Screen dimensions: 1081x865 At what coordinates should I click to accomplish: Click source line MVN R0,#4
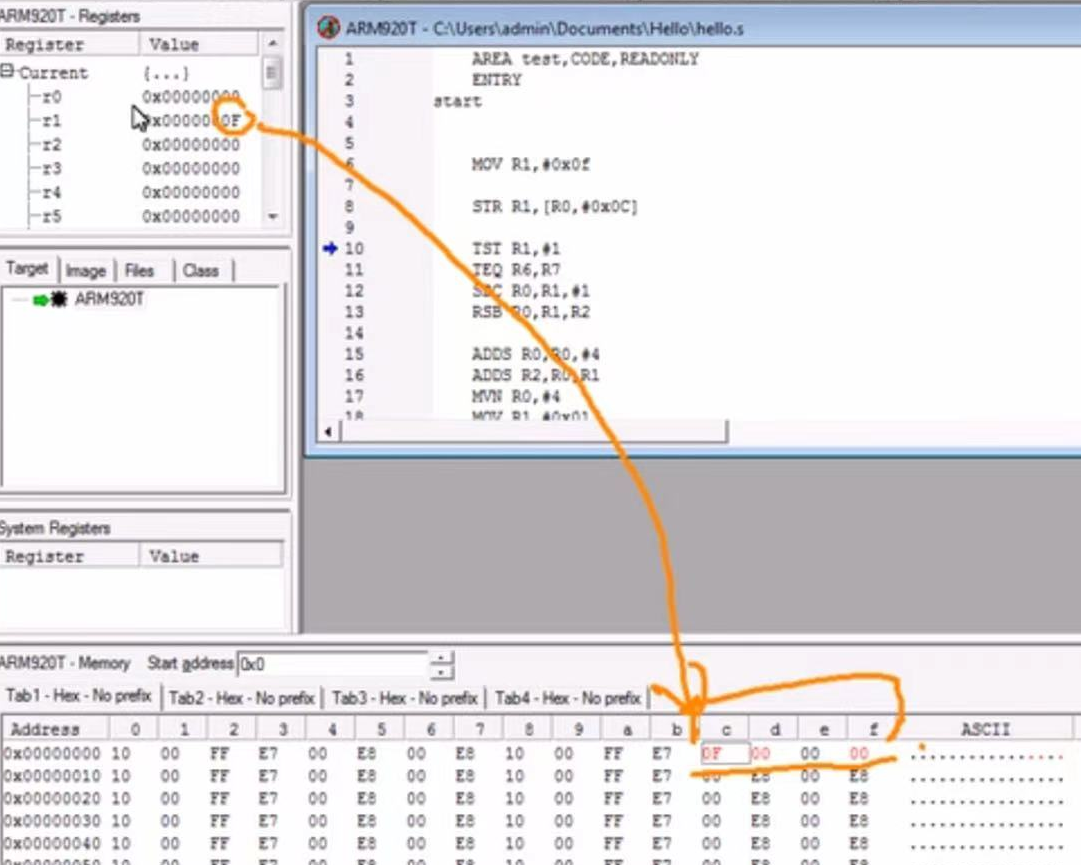click(x=516, y=396)
